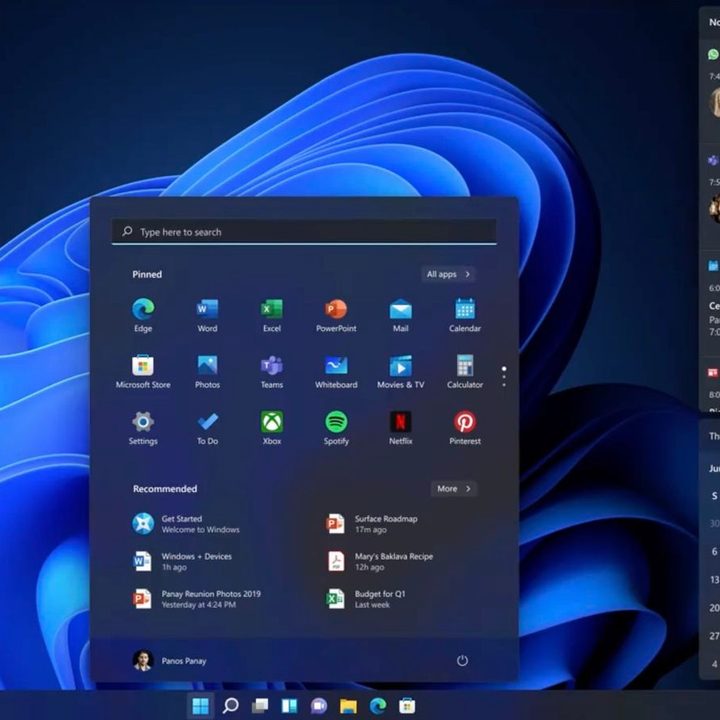This screenshot has width=720, height=720.
Task: Open Panos Panay user account
Action: (x=169, y=661)
